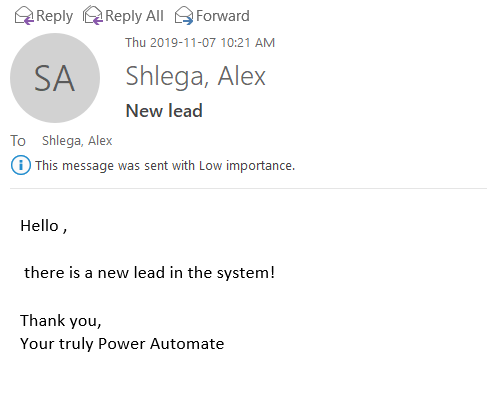Open the SA avatar contact circle
This screenshot has width=487, height=401.
pyautogui.click(x=55, y=78)
